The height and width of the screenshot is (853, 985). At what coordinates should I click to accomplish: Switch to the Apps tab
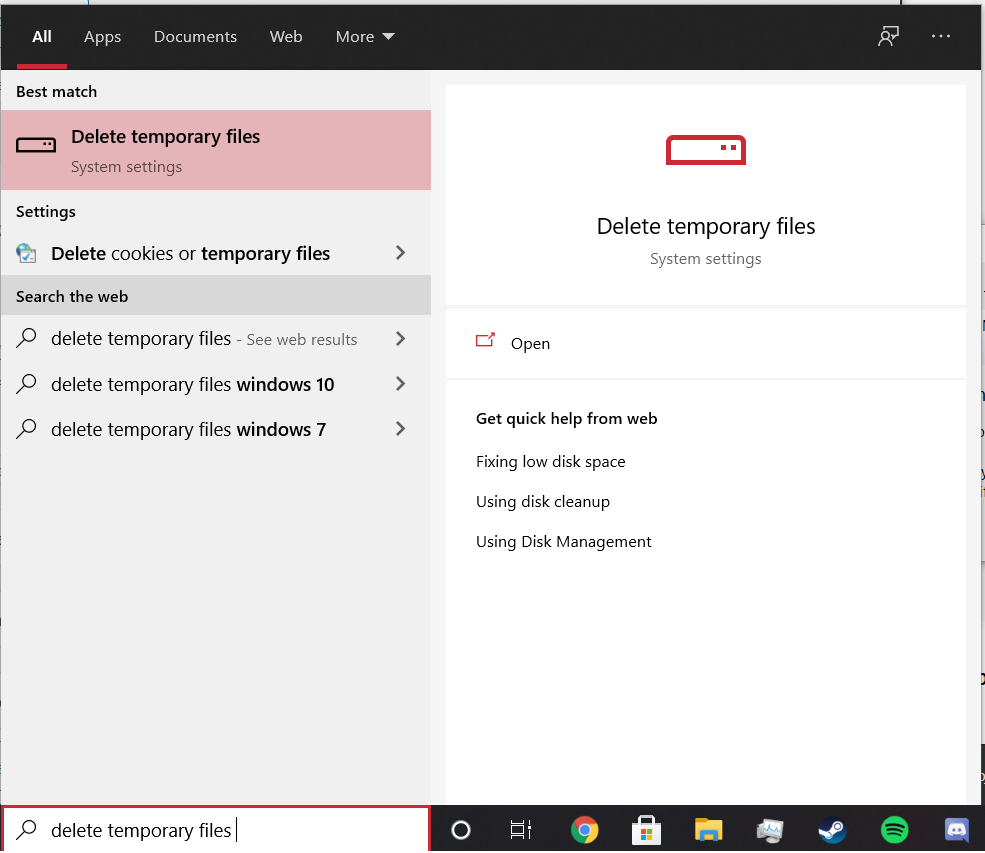tap(102, 36)
